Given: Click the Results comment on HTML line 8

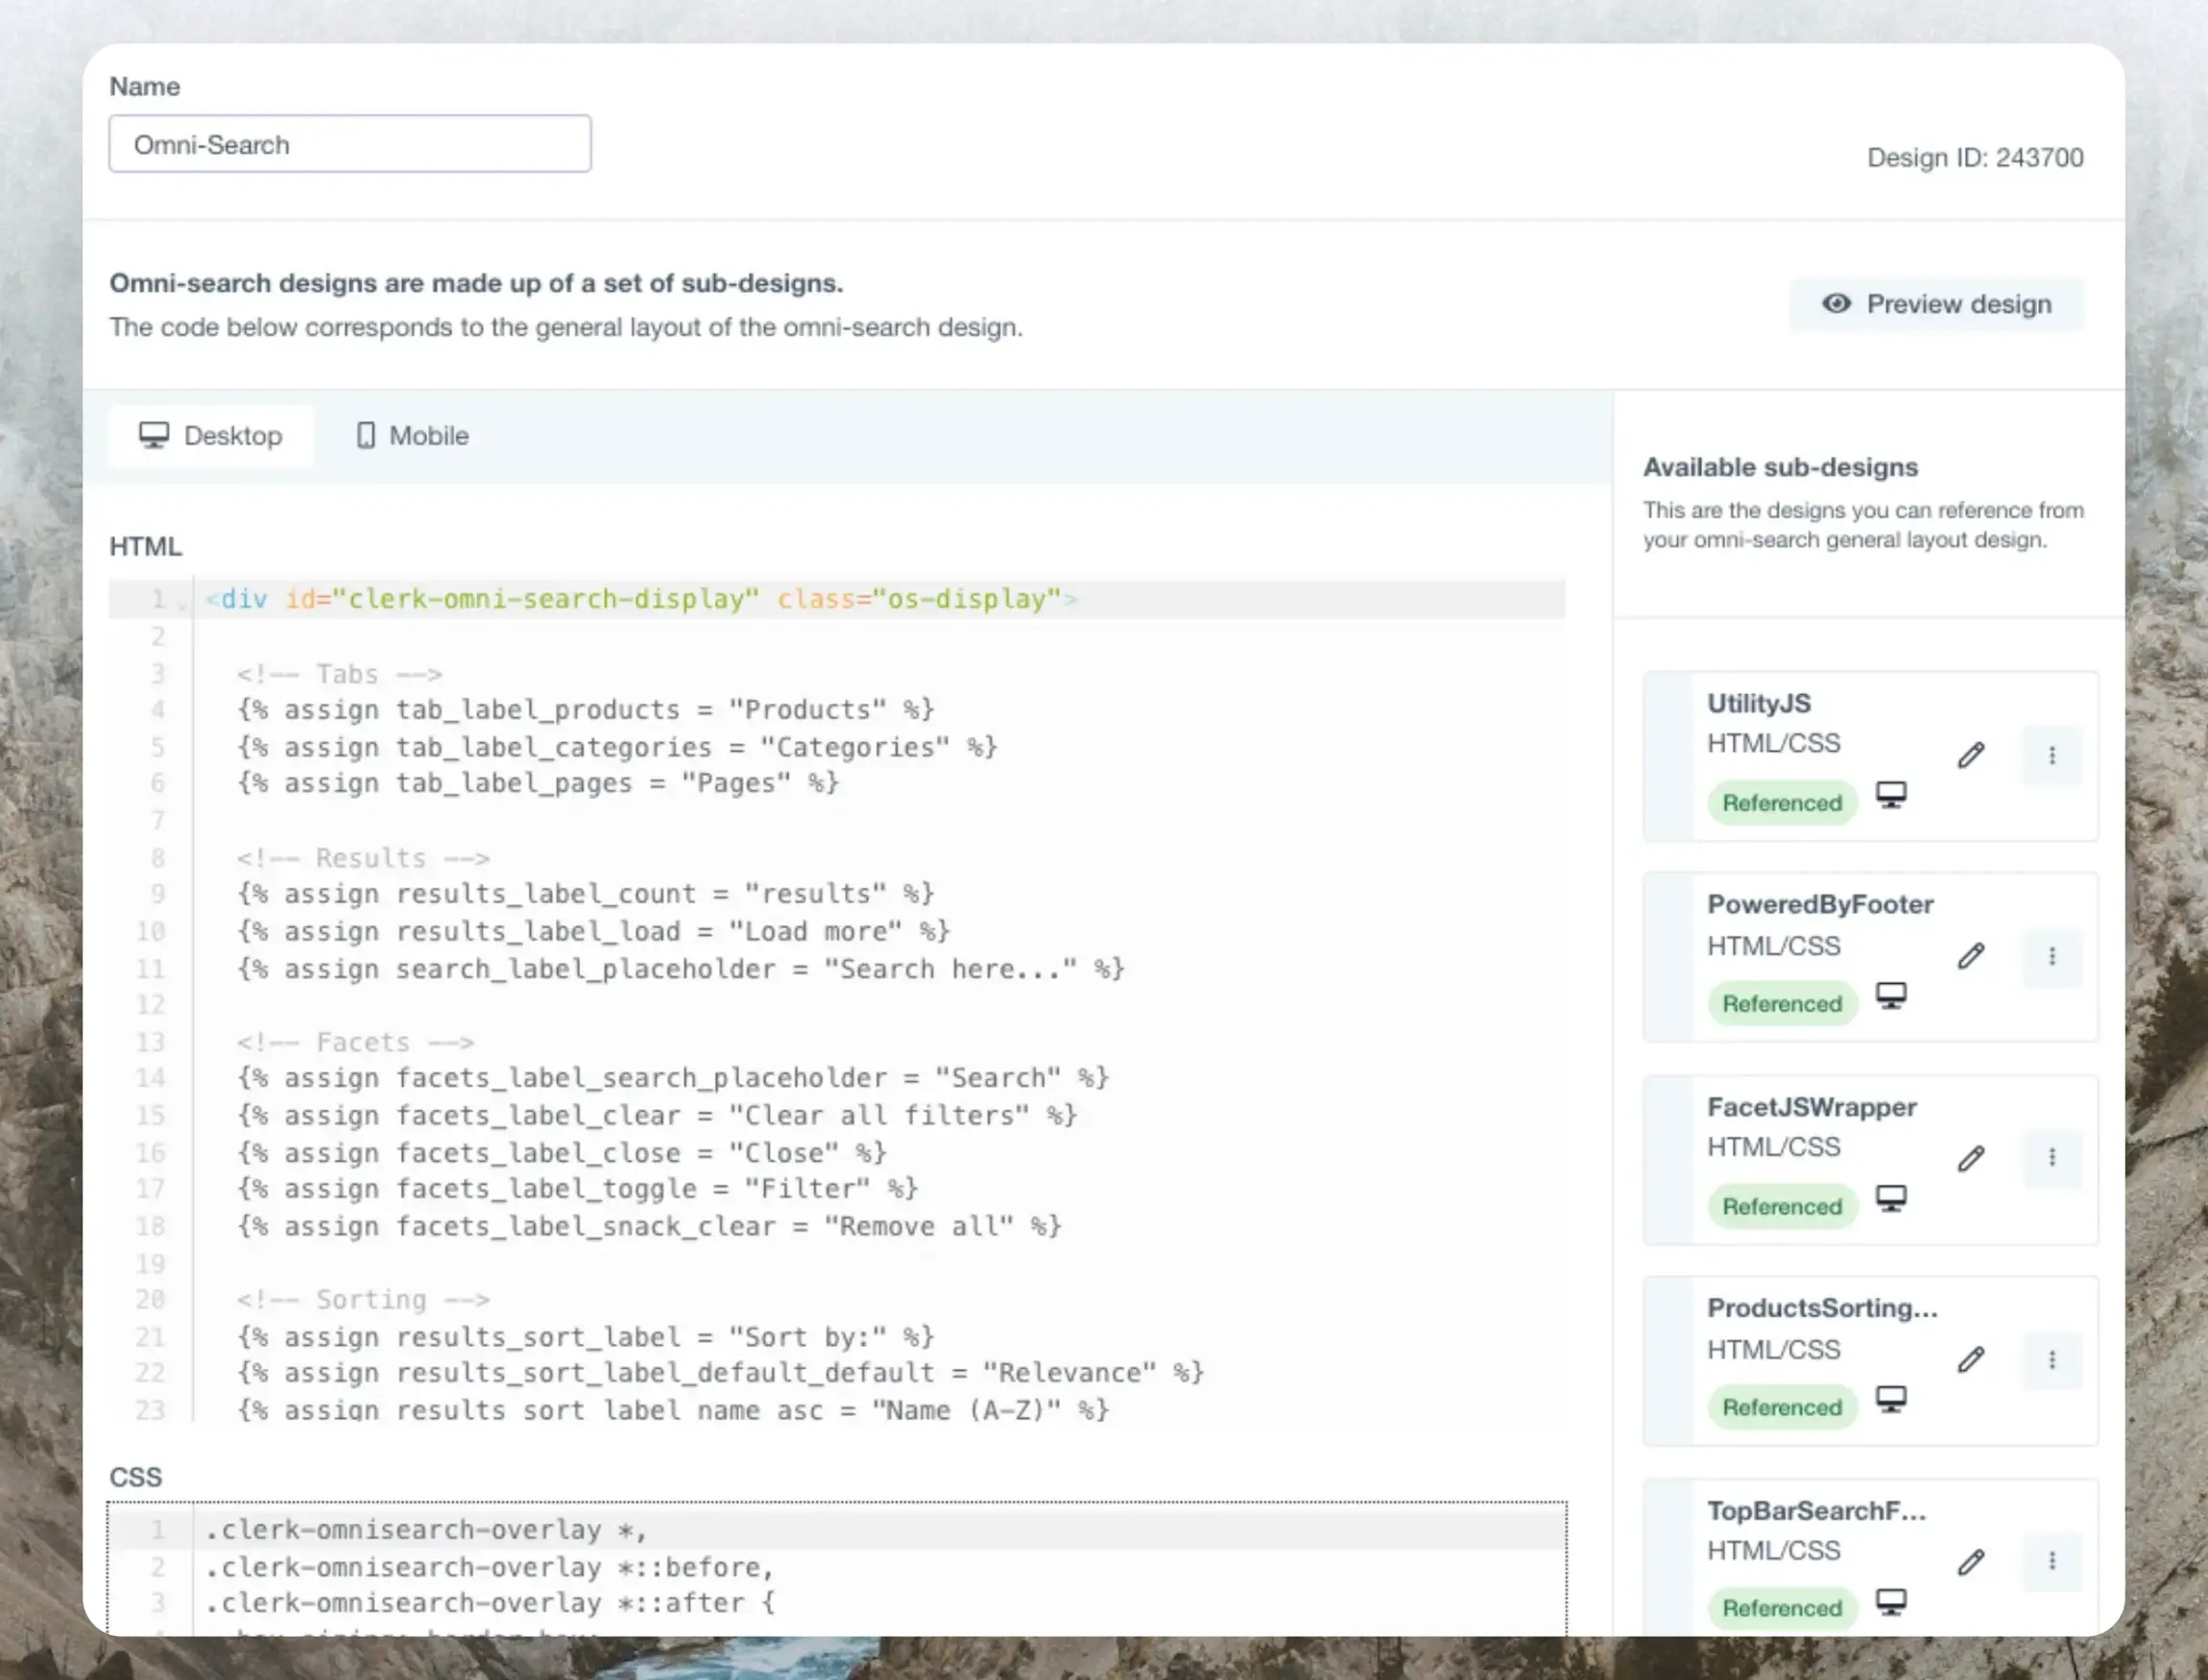Looking at the screenshot, I should coord(363,858).
